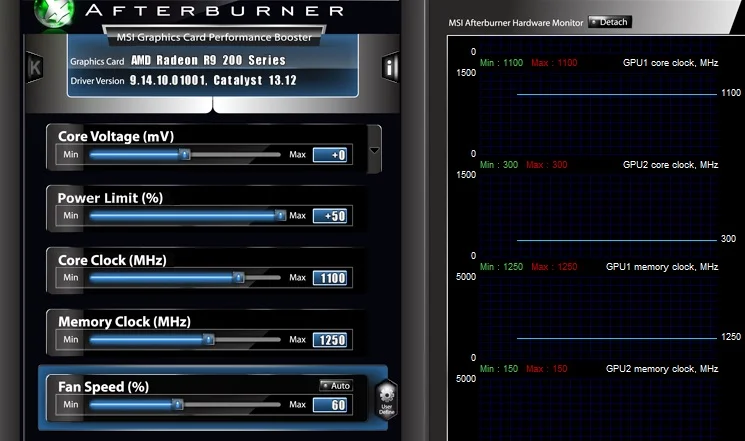Click 'MSI Afterburner Hardware Monitor' title
The height and width of the screenshot is (441, 745).
click(516, 23)
